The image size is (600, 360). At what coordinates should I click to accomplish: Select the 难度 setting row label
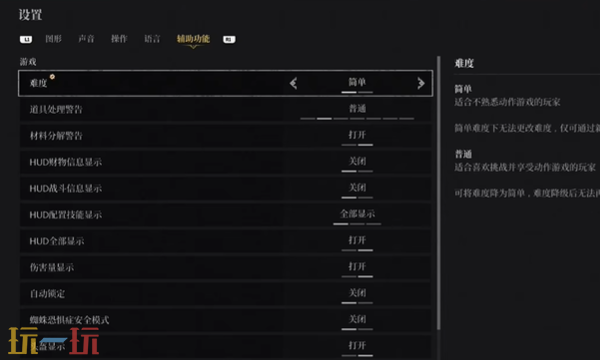pos(38,83)
